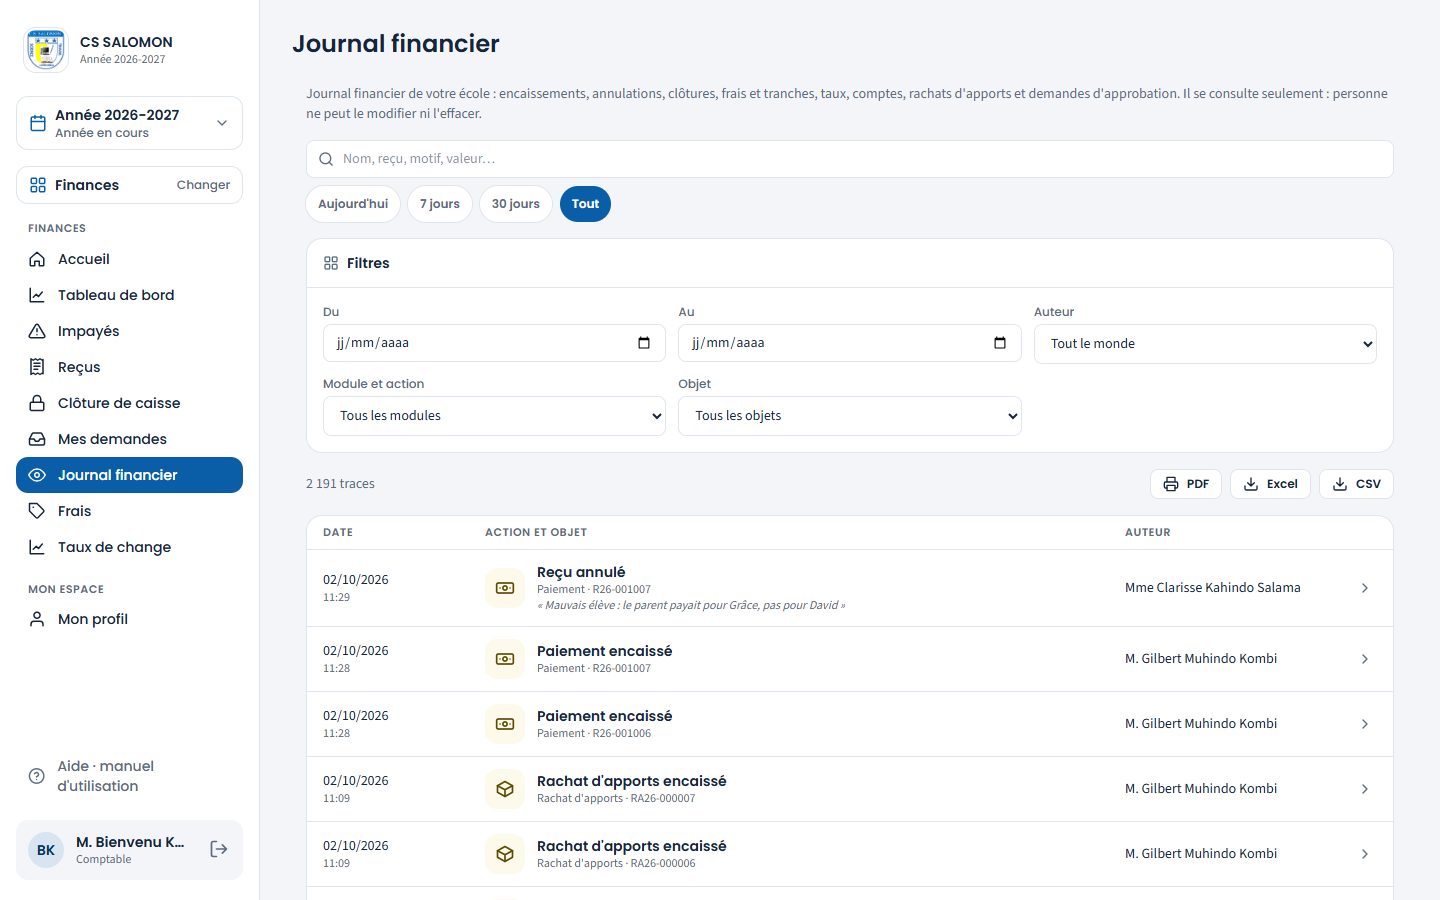Open the Tous les modules dropdown
Screen dimensions: 1440x900
pos(494,416)
